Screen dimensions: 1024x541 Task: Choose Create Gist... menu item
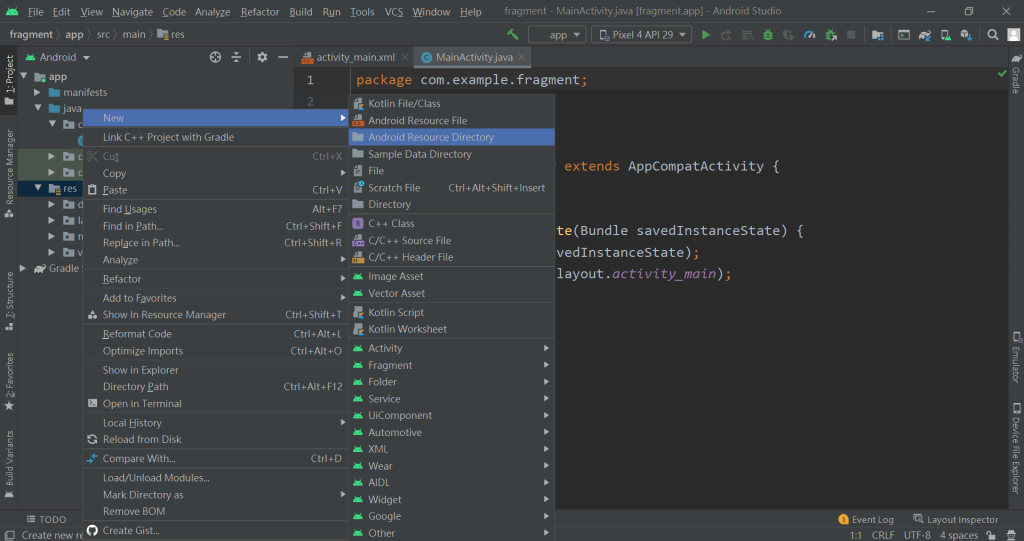pos(216,531)
